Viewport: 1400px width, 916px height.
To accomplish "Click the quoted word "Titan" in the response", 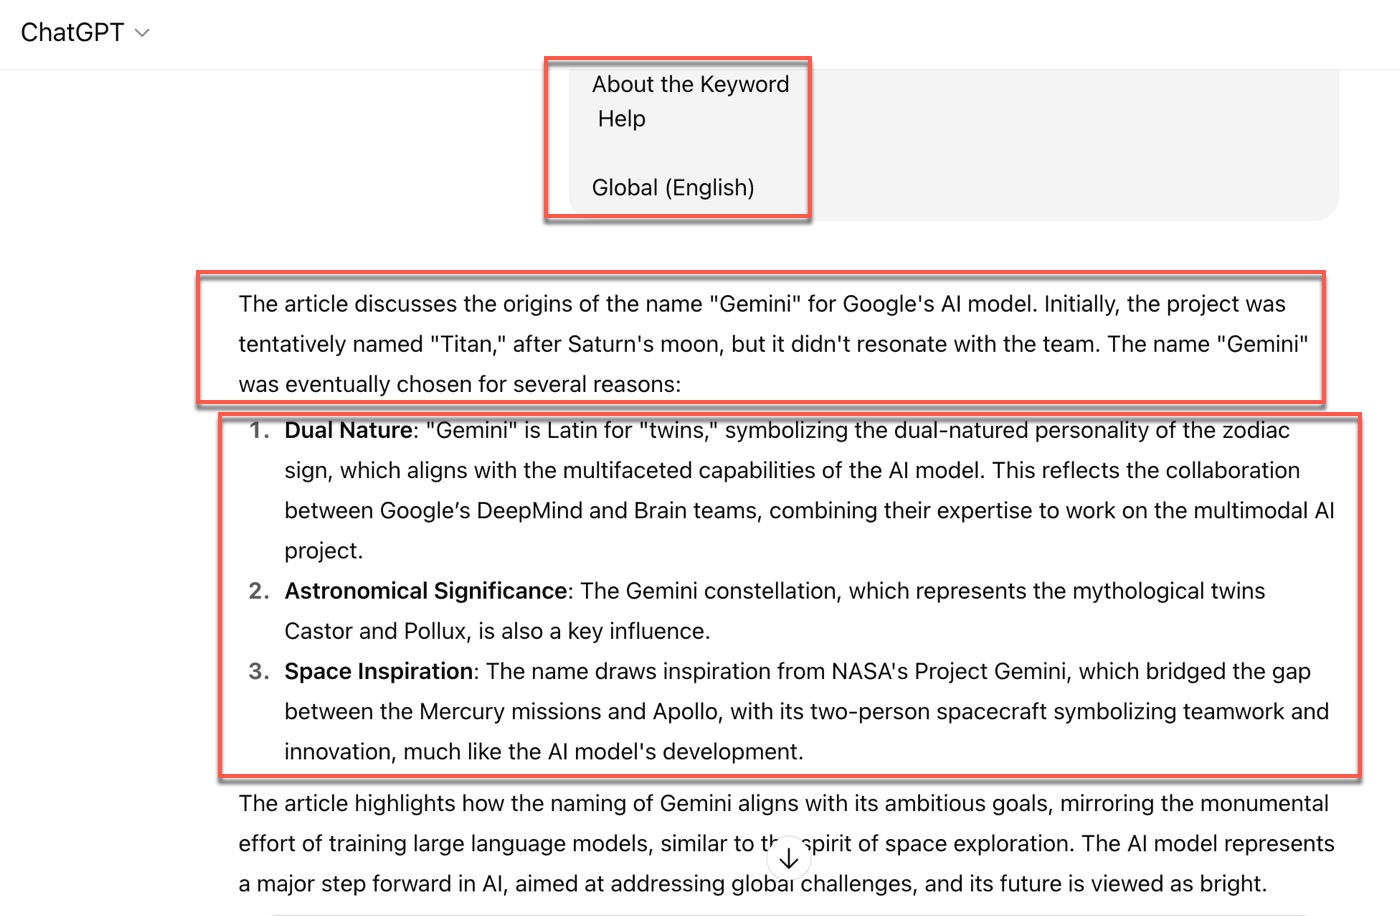I will (467, 344).
